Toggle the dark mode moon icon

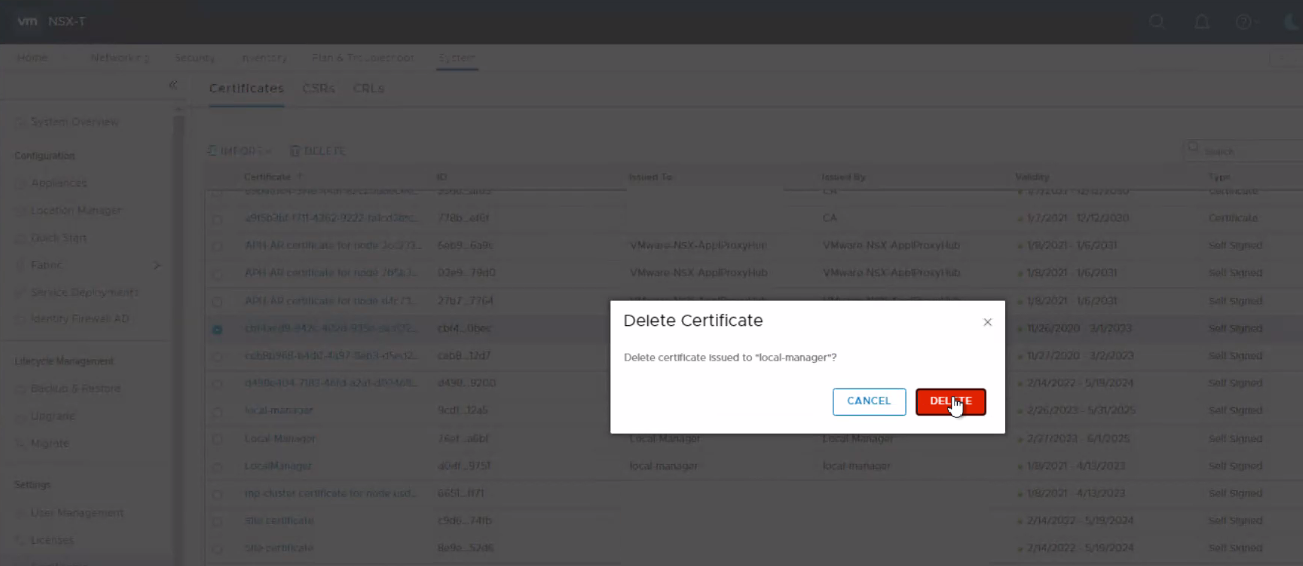[x=1291, y=22]
